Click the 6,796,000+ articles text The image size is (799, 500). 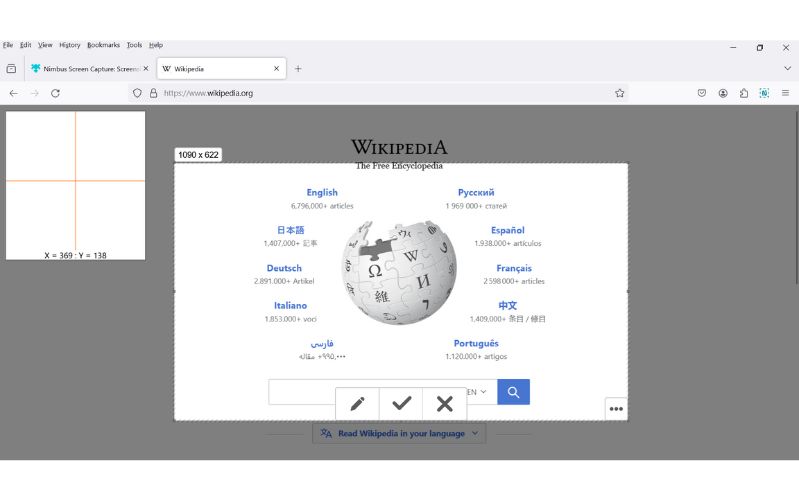pyautogui.click(x=322, y=206)
